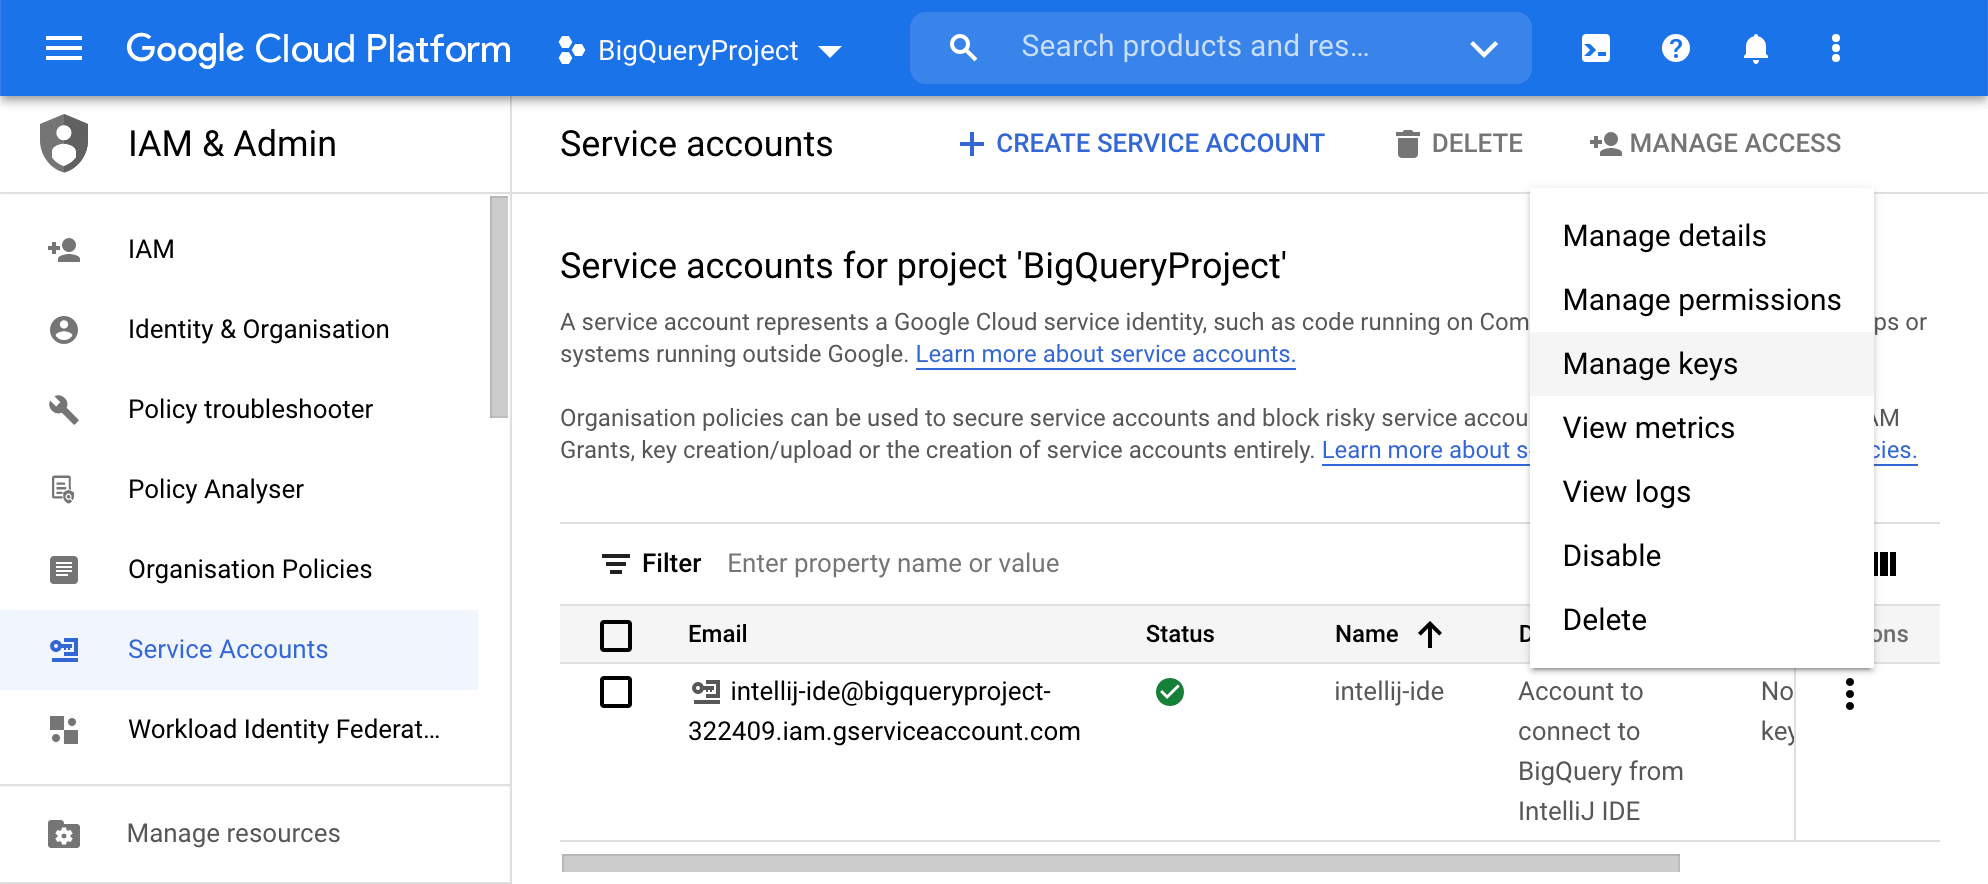Click the column display options icon
The width and height of the screenshot is (1988, 884).
1885,564
